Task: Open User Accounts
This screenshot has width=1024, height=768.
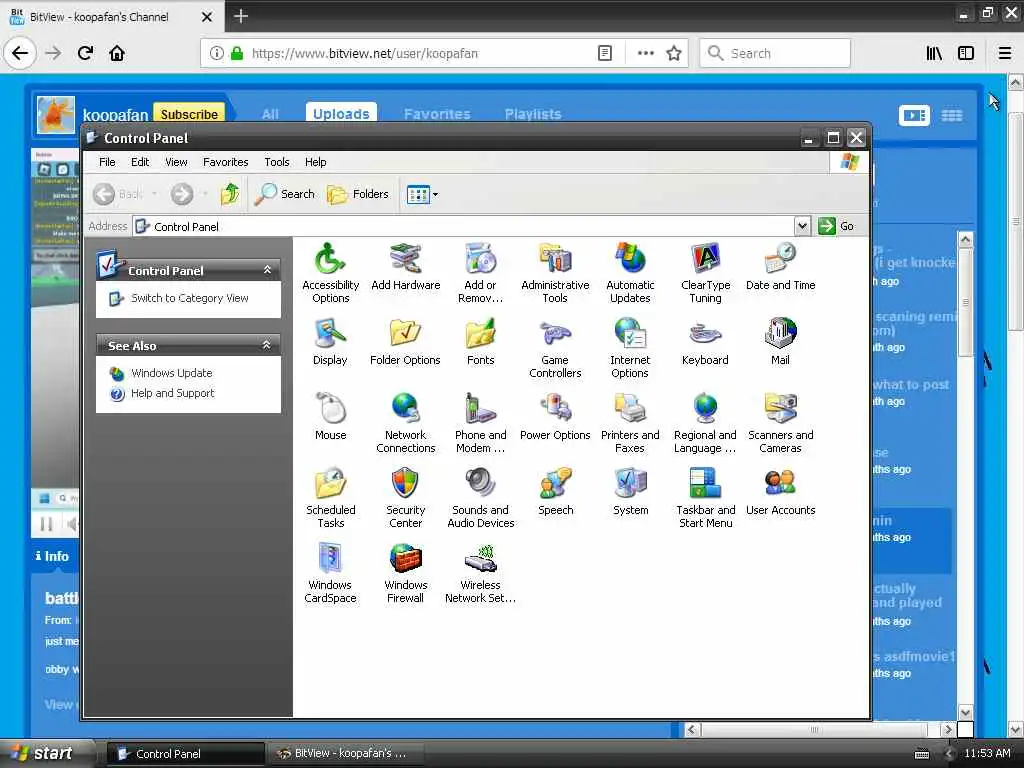Action: coord(780,492)
